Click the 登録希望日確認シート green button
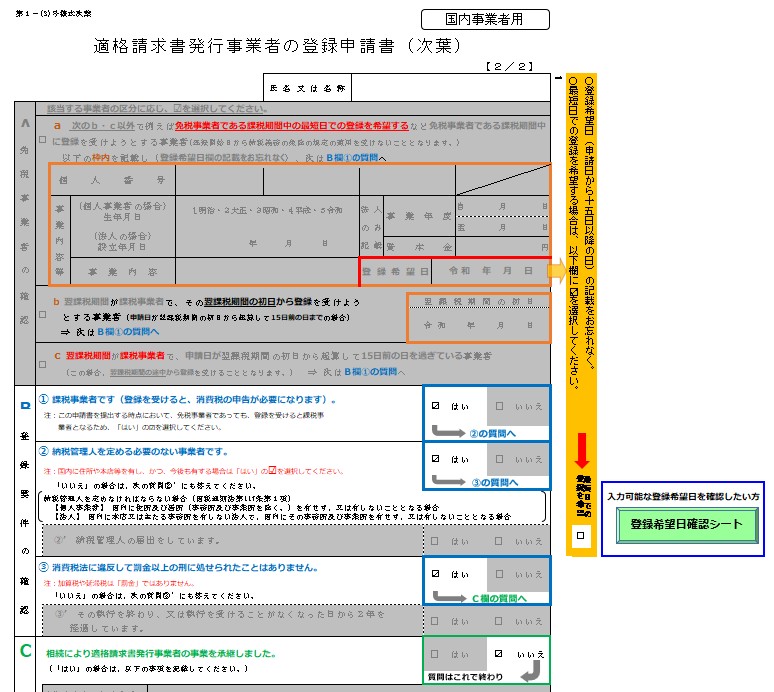The image size is (774, 692). point(687,524)
